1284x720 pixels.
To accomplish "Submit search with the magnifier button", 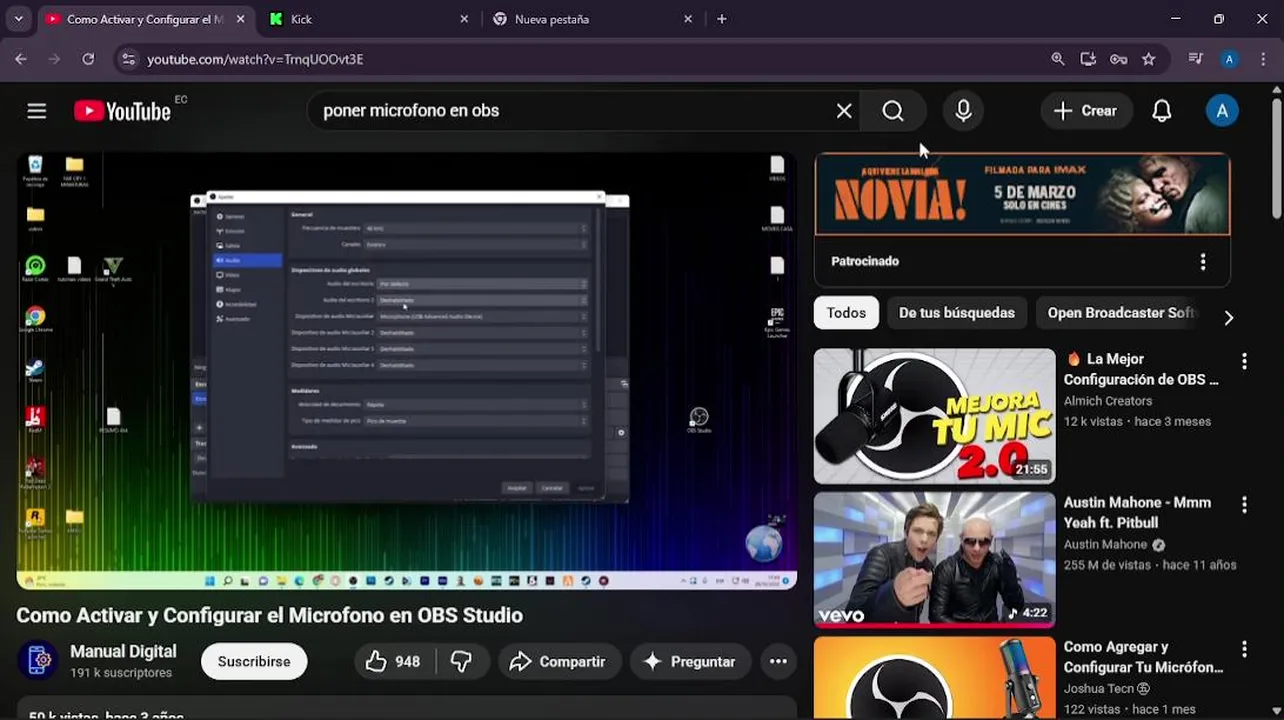I will (x=893, y=111).
